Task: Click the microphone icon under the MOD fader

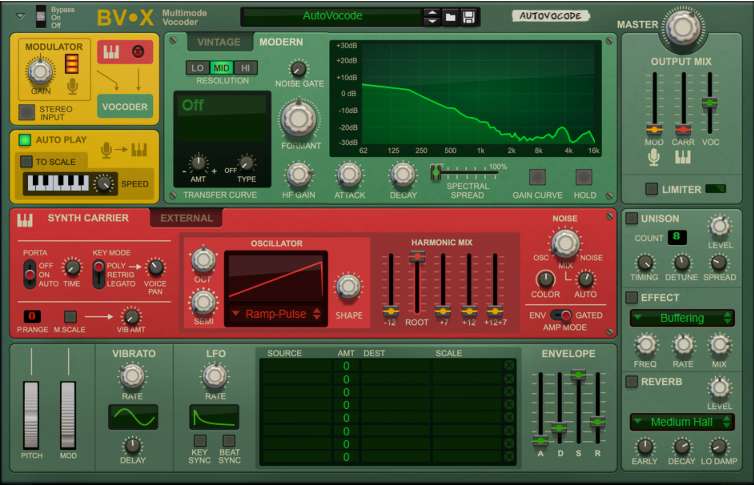Action: [x=653, y=157]
